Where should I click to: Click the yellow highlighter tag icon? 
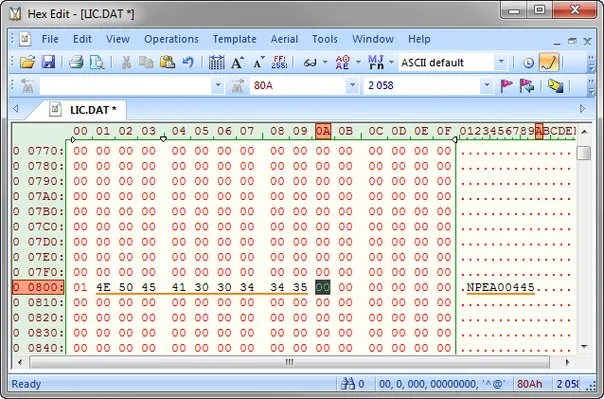coord(555,86)
